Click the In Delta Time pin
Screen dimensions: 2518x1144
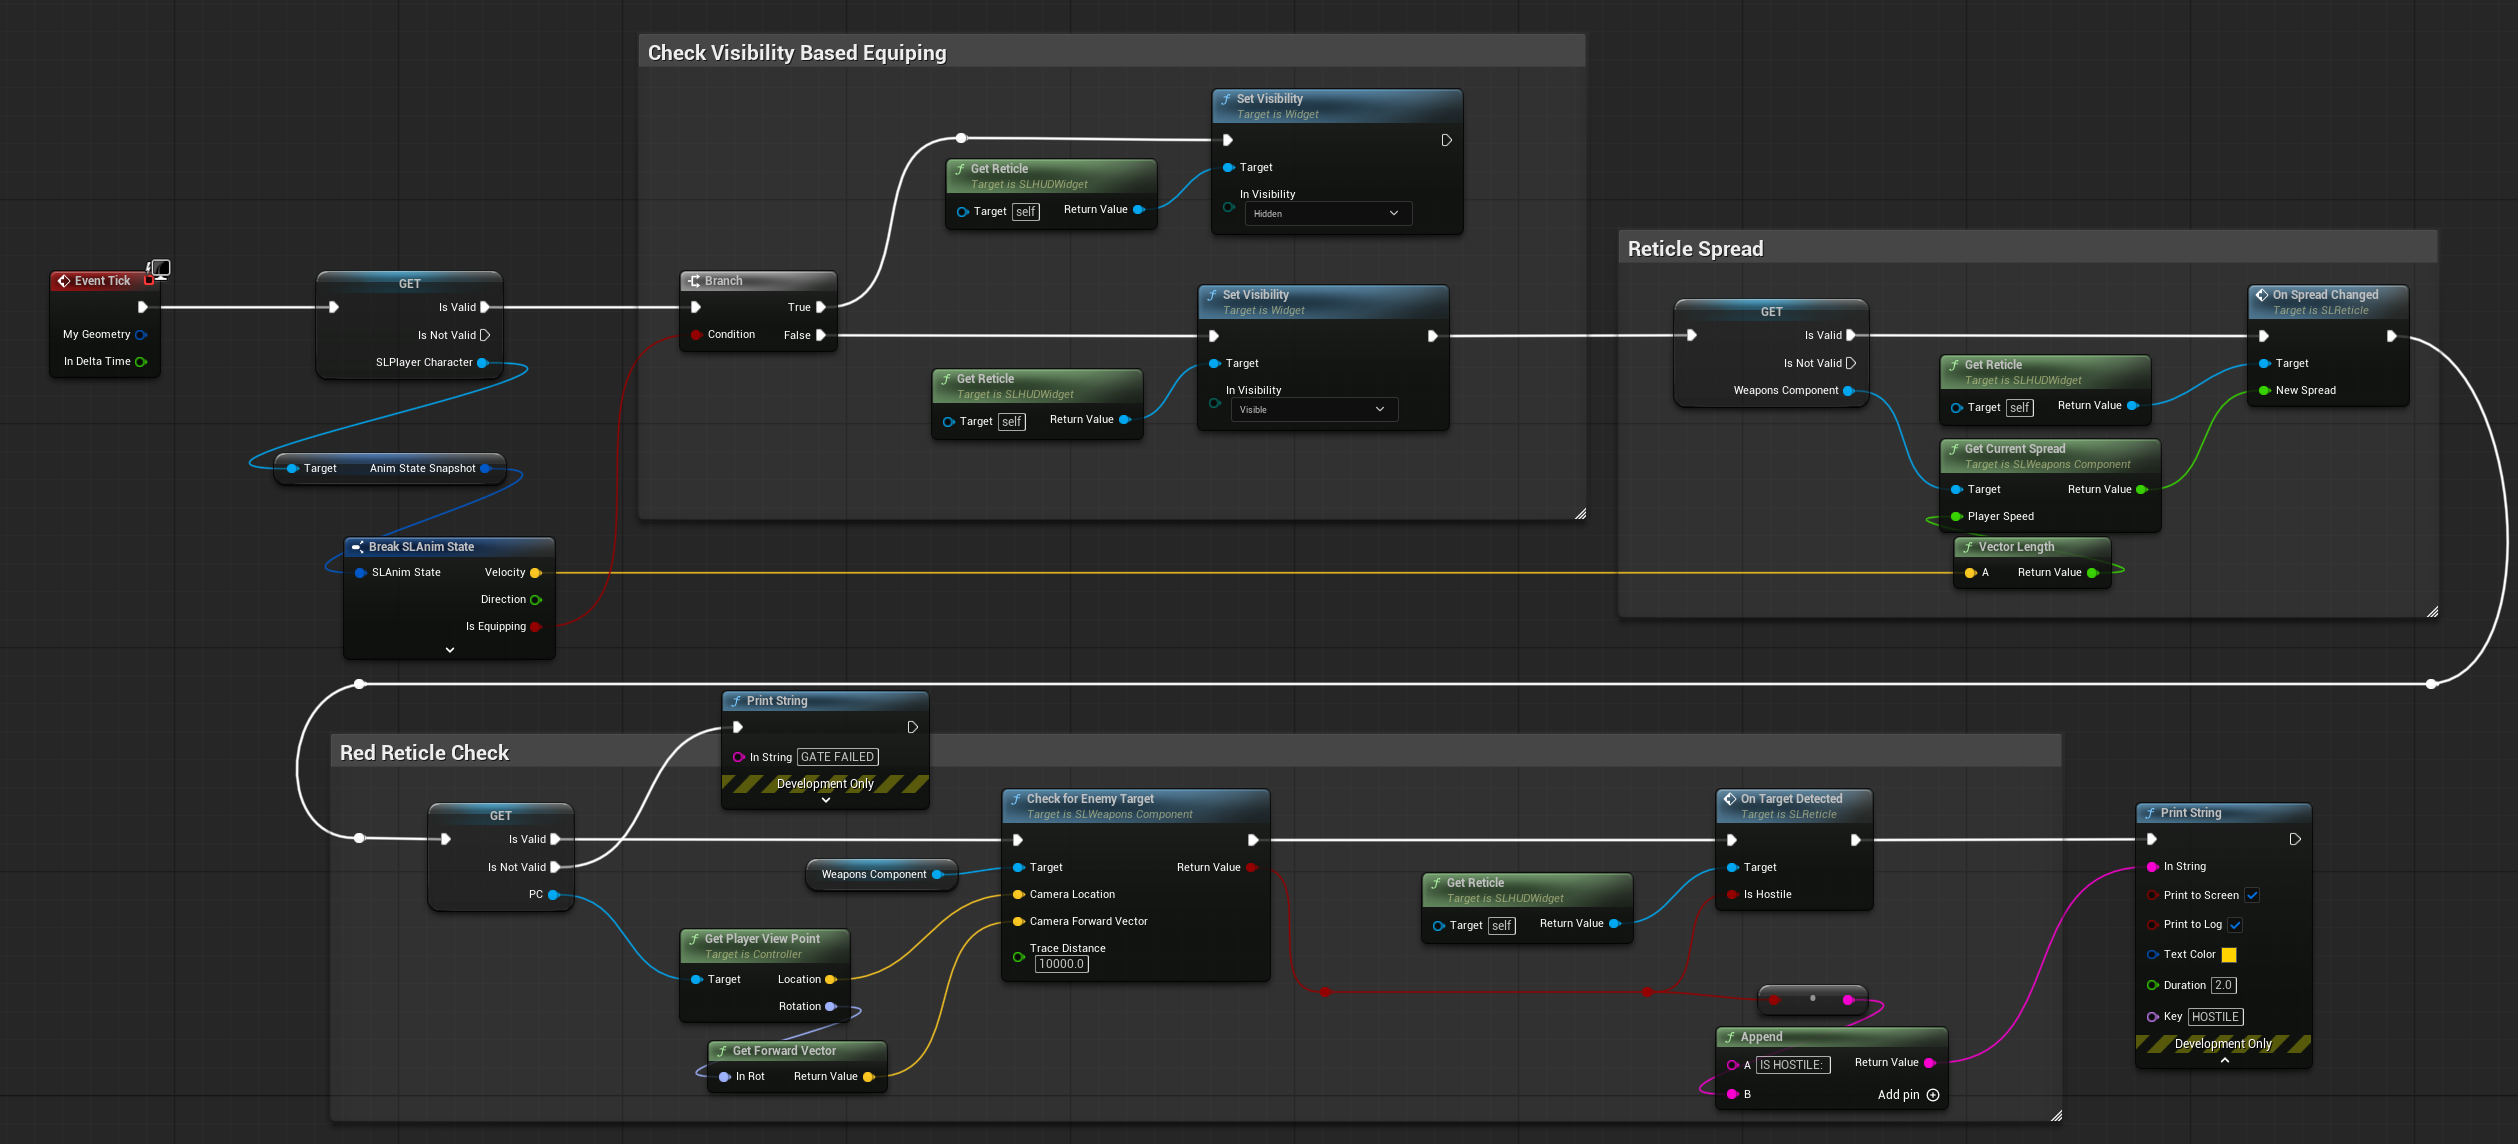click(141, 362)
